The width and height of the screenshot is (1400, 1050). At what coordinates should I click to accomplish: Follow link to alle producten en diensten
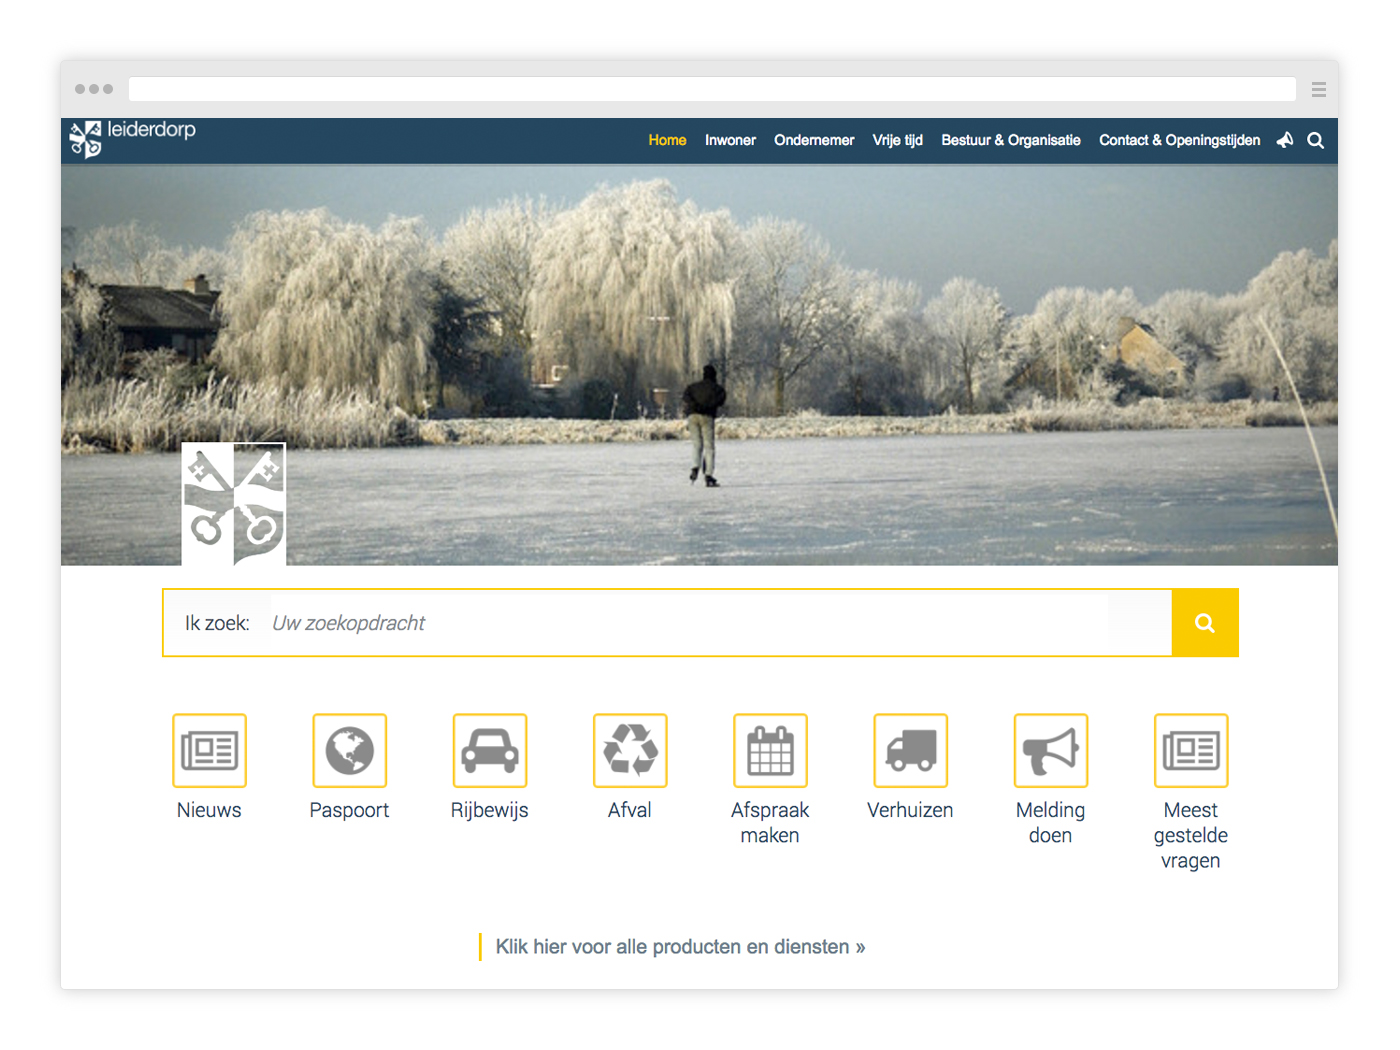(x=680, y=947)
